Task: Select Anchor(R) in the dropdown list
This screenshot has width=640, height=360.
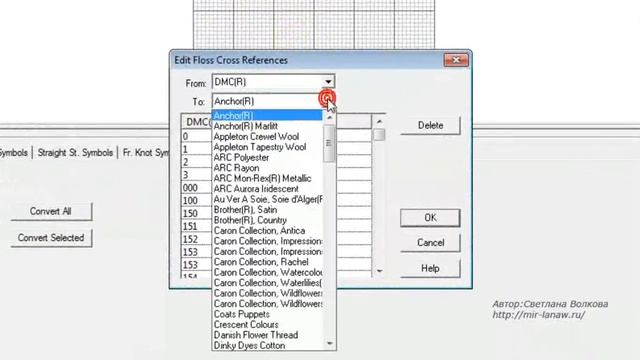Action: click(267, 116)
